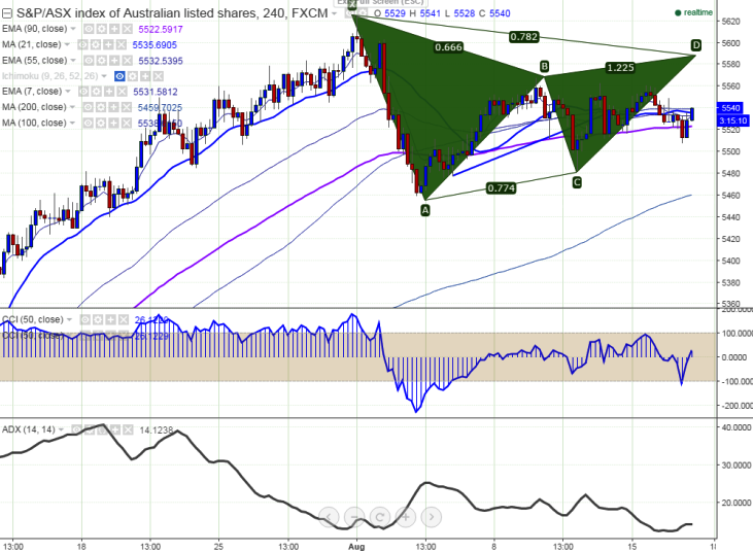Image resolution: width=753 pixels, height=551 pixels.
Task: Hide the MA (200, close) line
Action: (x=88, y=108)
